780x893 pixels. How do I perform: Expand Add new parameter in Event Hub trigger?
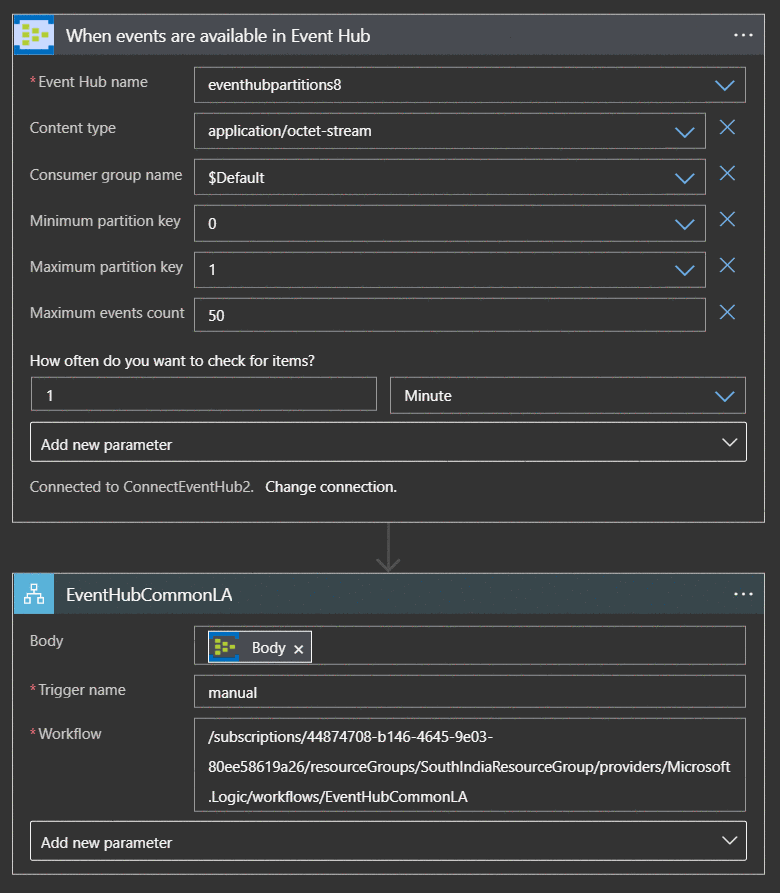[388, 443]
